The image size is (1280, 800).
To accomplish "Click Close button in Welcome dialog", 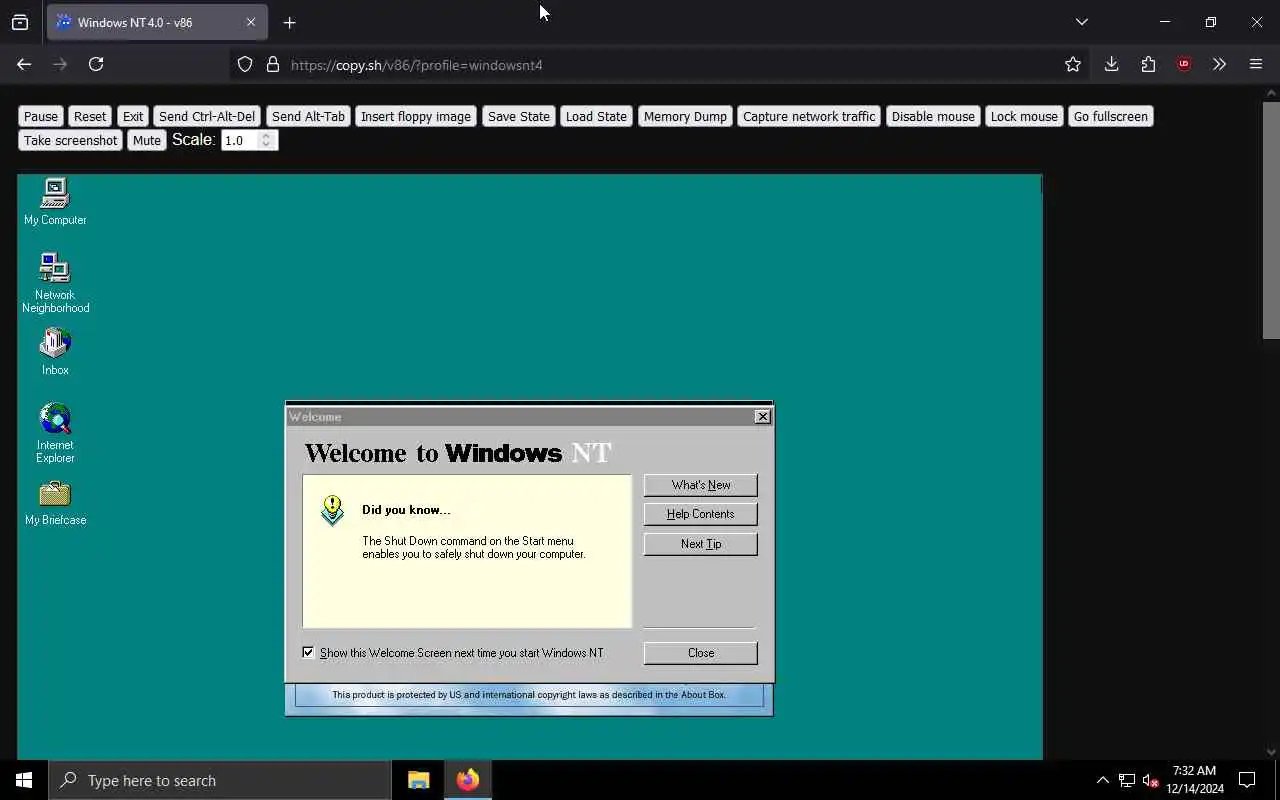I will [x=701, y=653].
